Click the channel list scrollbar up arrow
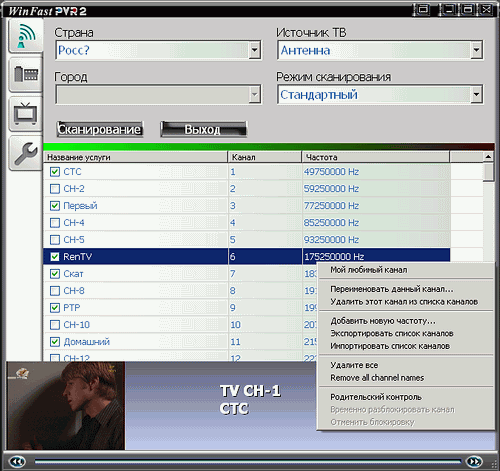This screenshot has height=471, width=500. point(488,157)
